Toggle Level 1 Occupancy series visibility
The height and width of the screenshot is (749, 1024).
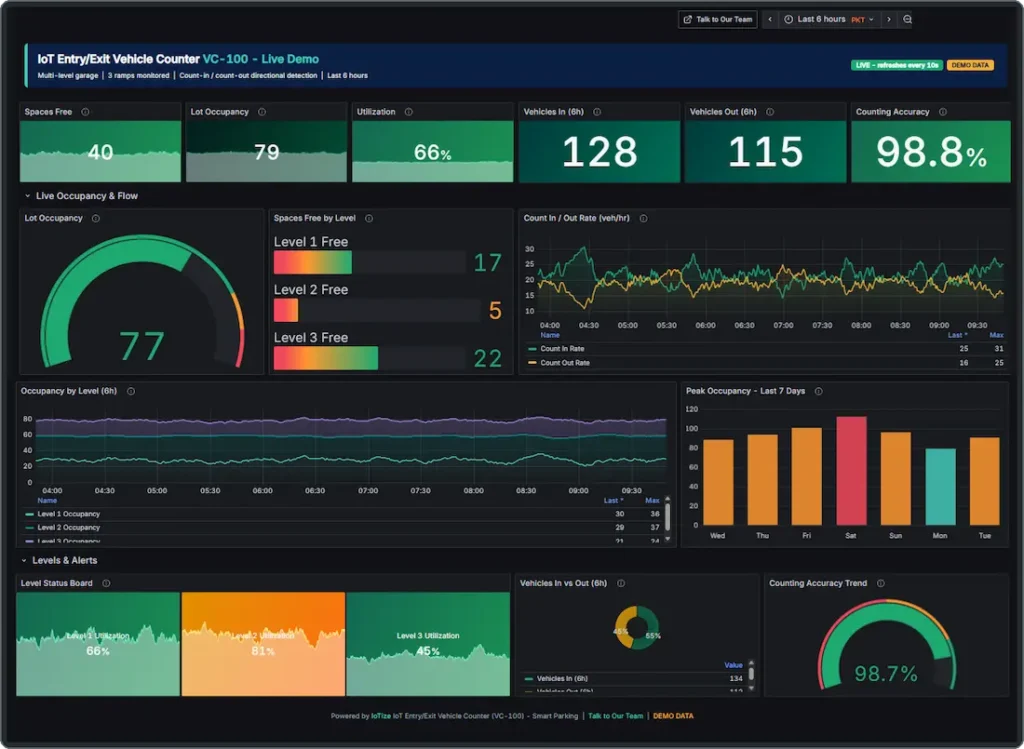tap(69, 514)
